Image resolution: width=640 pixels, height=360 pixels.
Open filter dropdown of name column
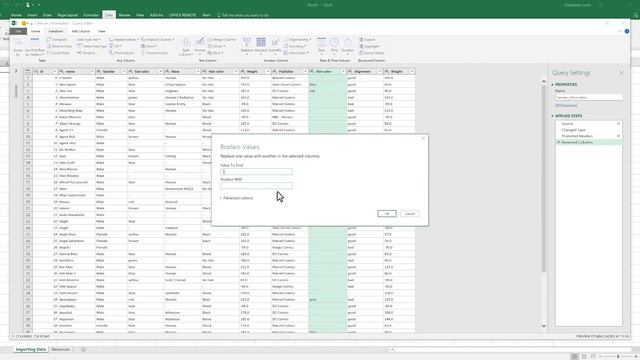[92, 71]
